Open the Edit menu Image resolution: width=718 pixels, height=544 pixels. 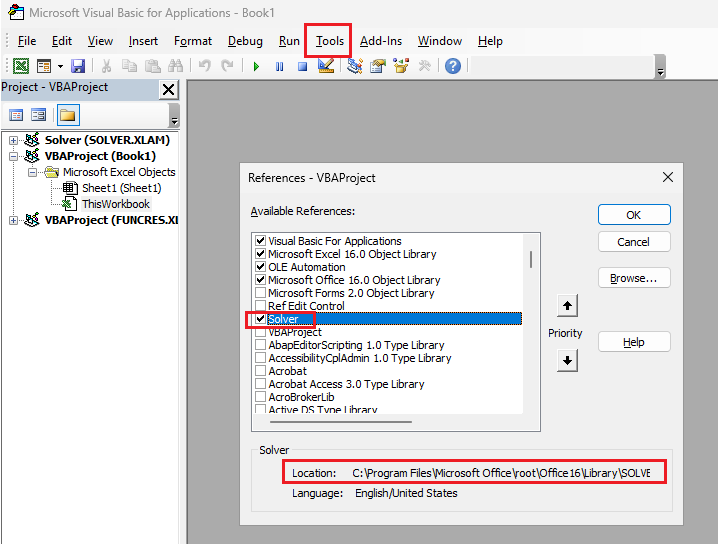61,41
